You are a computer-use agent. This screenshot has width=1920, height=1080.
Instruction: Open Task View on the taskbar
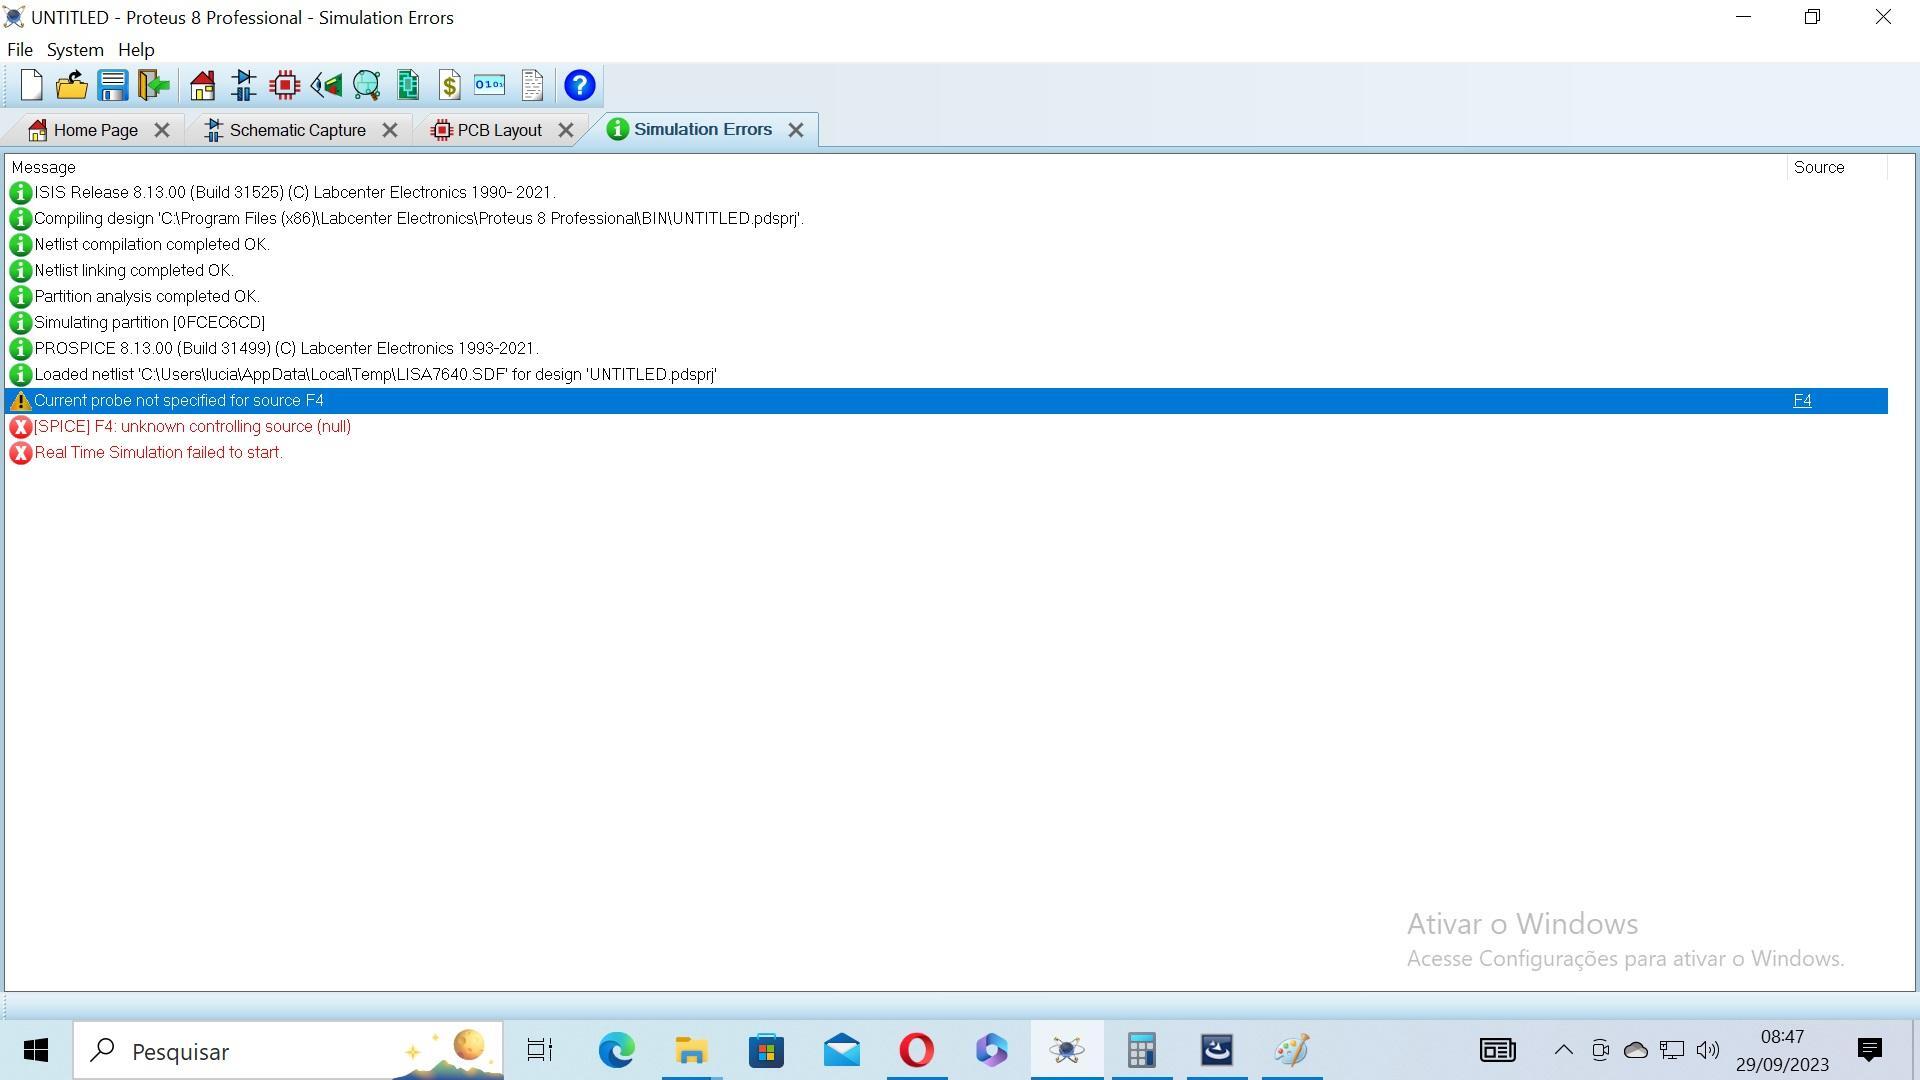point(540,1050)
